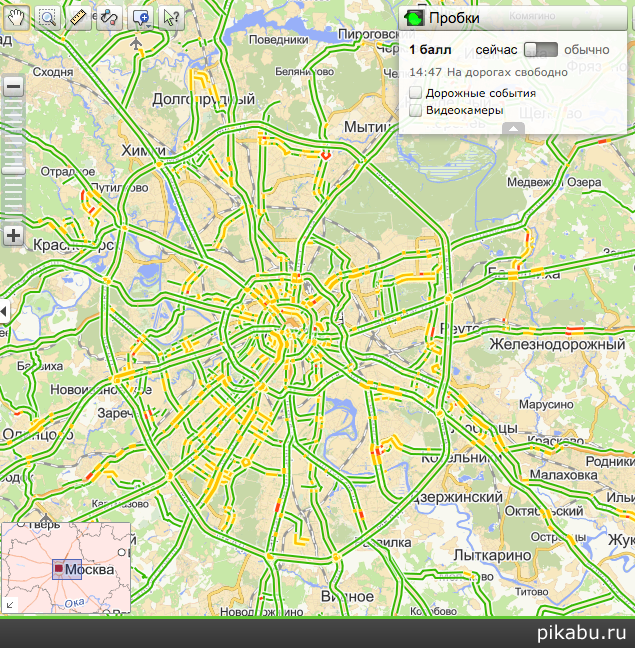The width and height of the screenshot is (635, 648).
Task: Click the add placemark tool
Action: (x=141, y=17)
